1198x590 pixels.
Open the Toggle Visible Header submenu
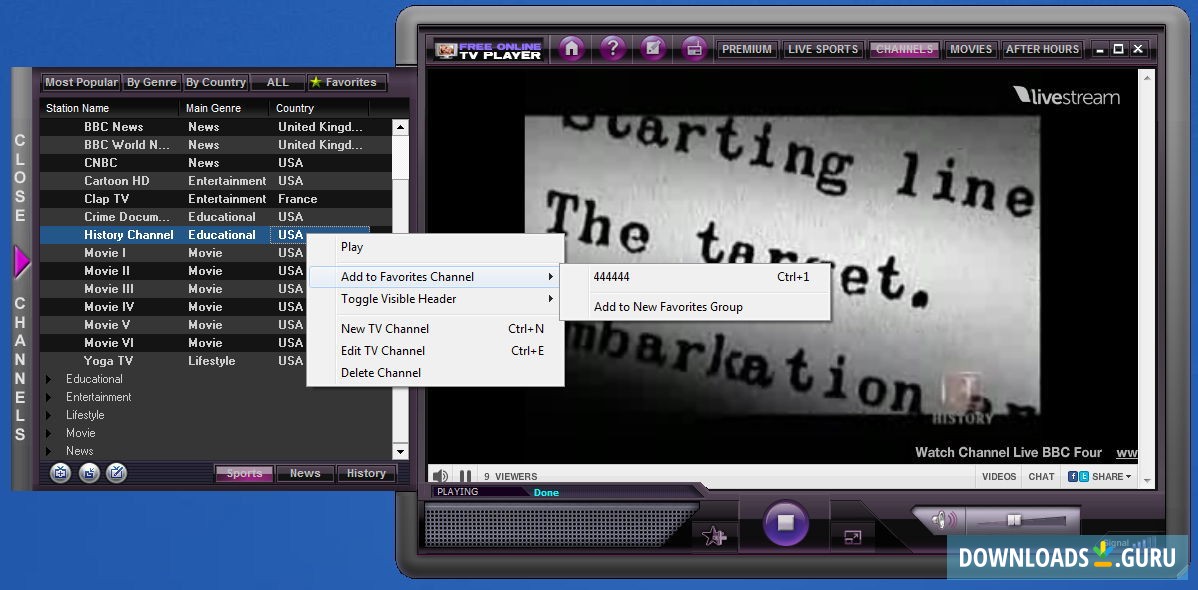(x=397, y=298)
